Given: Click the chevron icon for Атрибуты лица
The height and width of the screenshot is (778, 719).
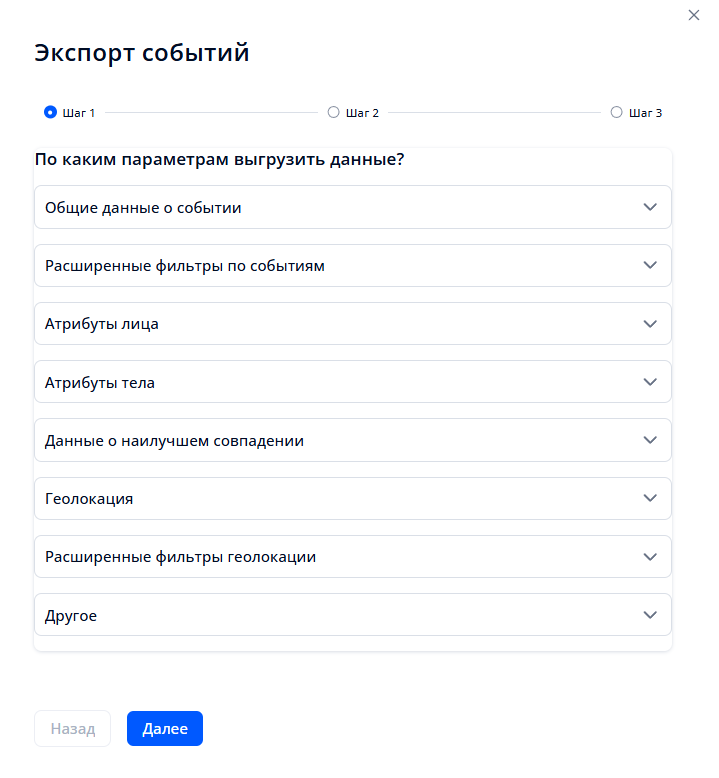Looking at the screenshot, I should point(650,324).
